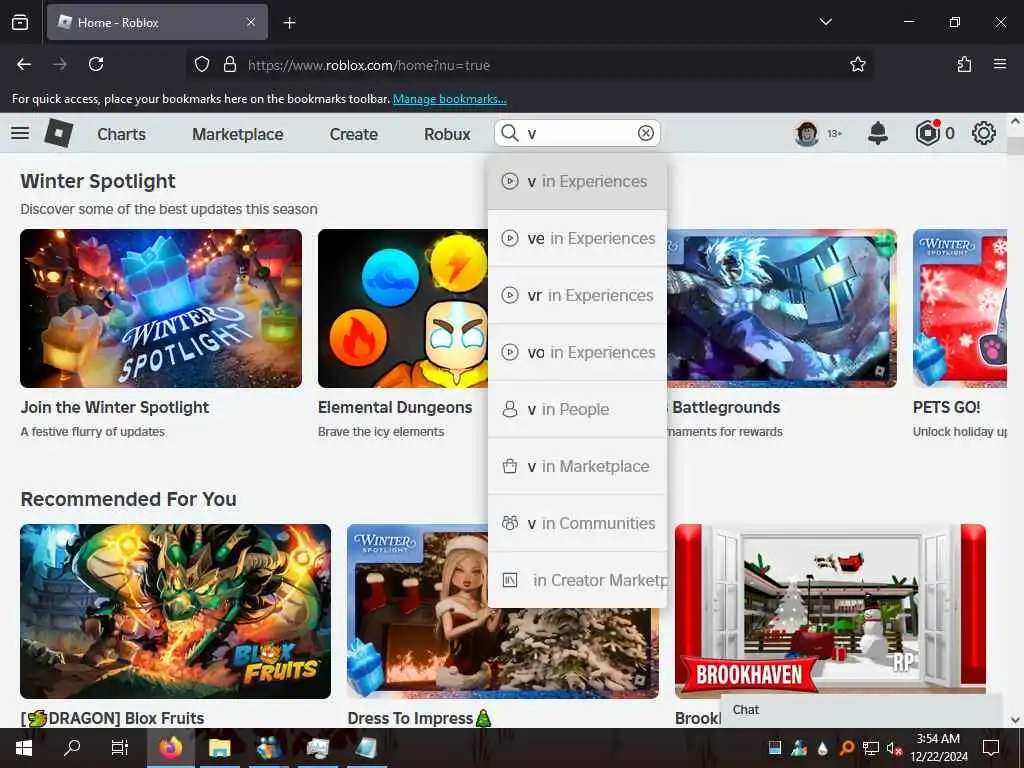
Task: Open the Roblox hamburger navigation menu
Action: click(x=20, y=133)
